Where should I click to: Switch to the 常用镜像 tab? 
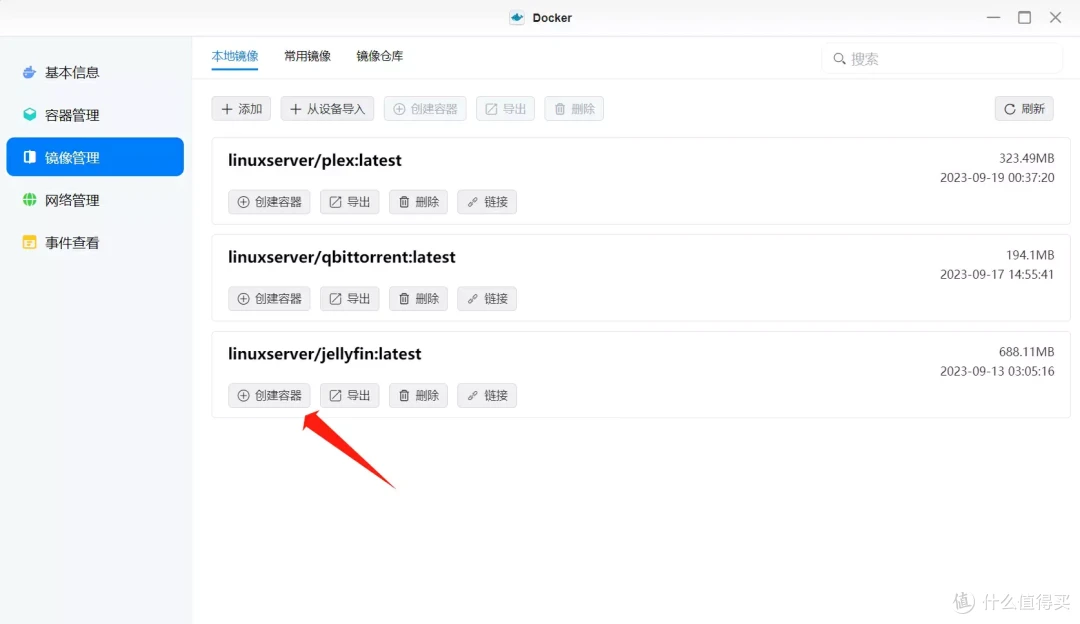(307, 56)
